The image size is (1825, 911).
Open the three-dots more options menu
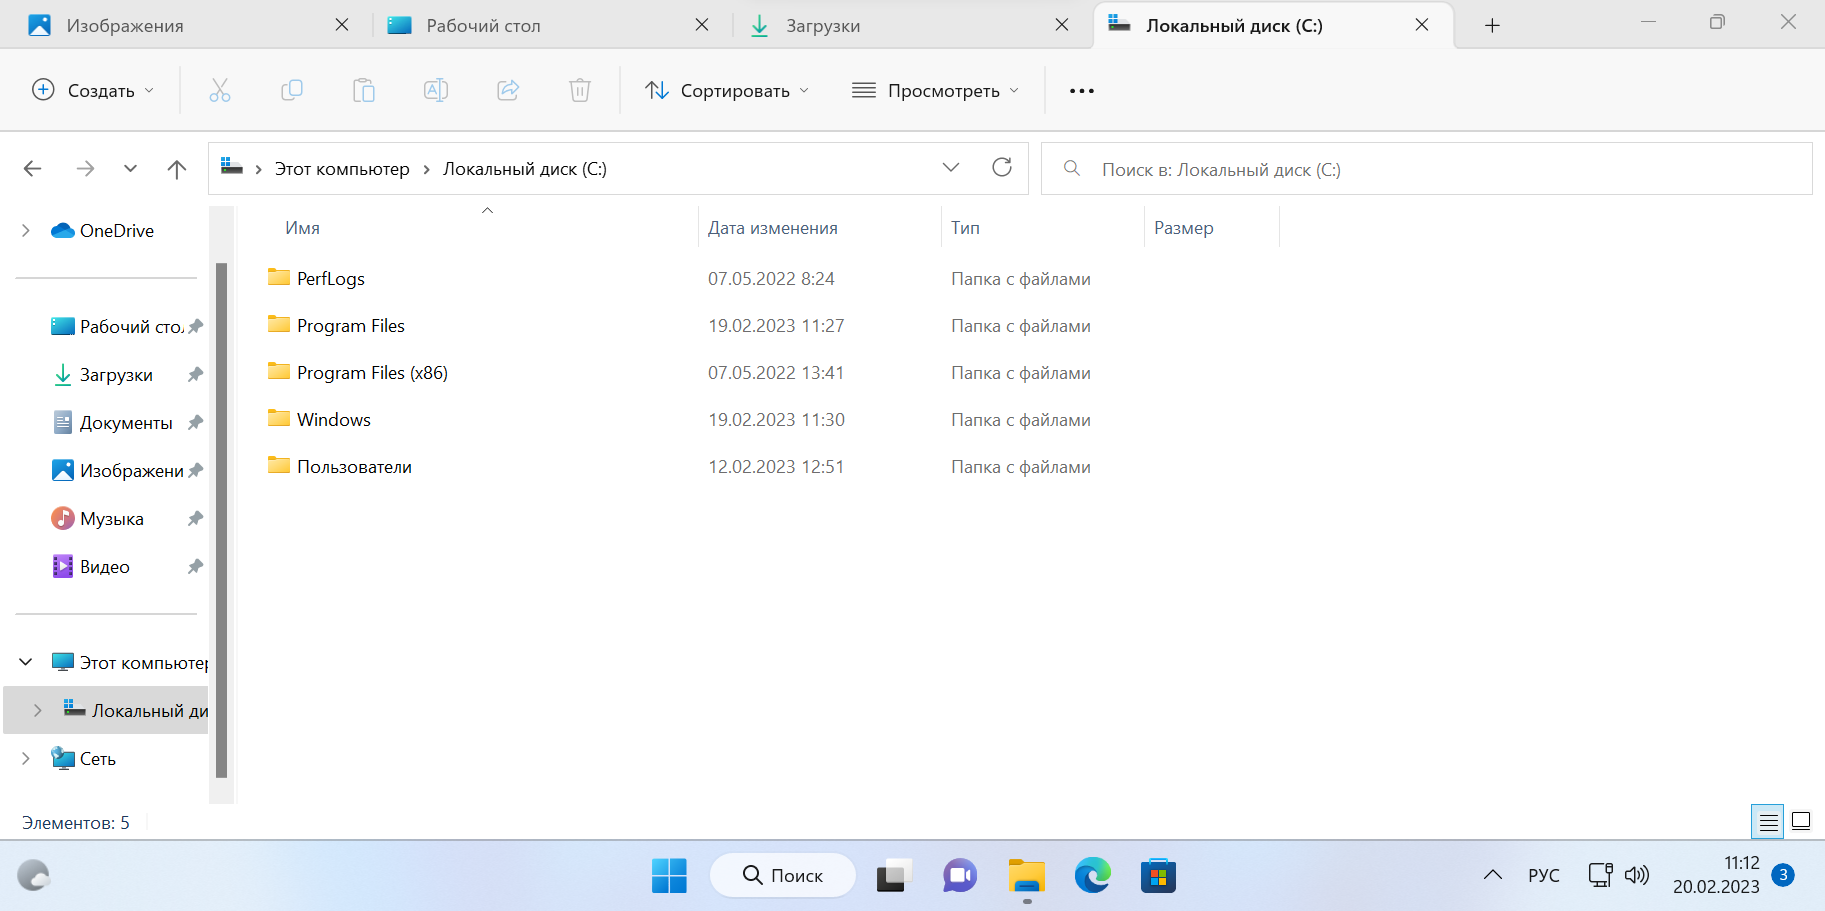[x=1082, y=91]
